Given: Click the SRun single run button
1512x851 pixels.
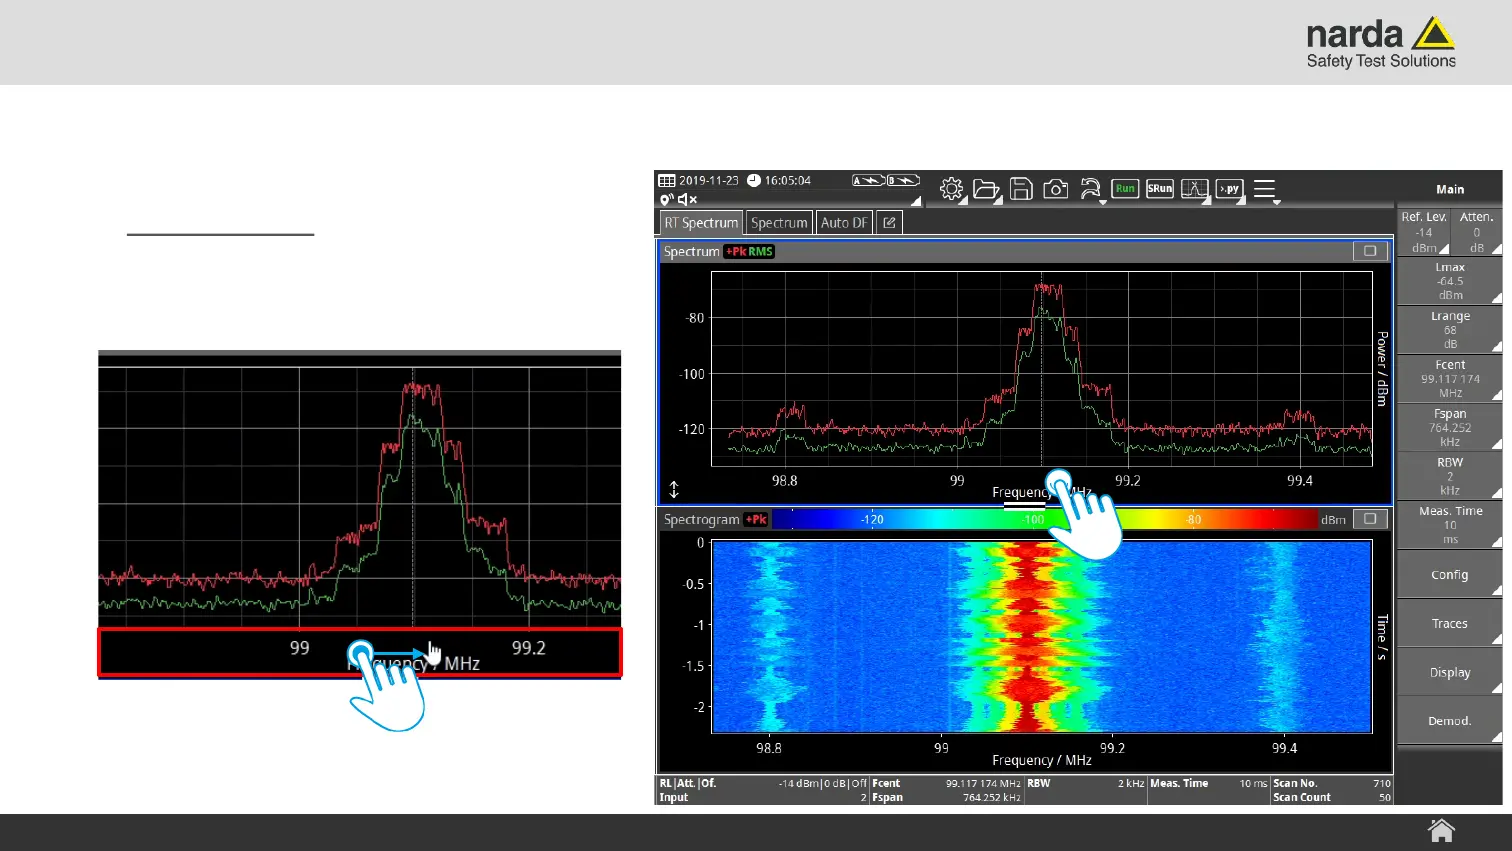Looking at the screenshot, I should [x=1160, y=188].
